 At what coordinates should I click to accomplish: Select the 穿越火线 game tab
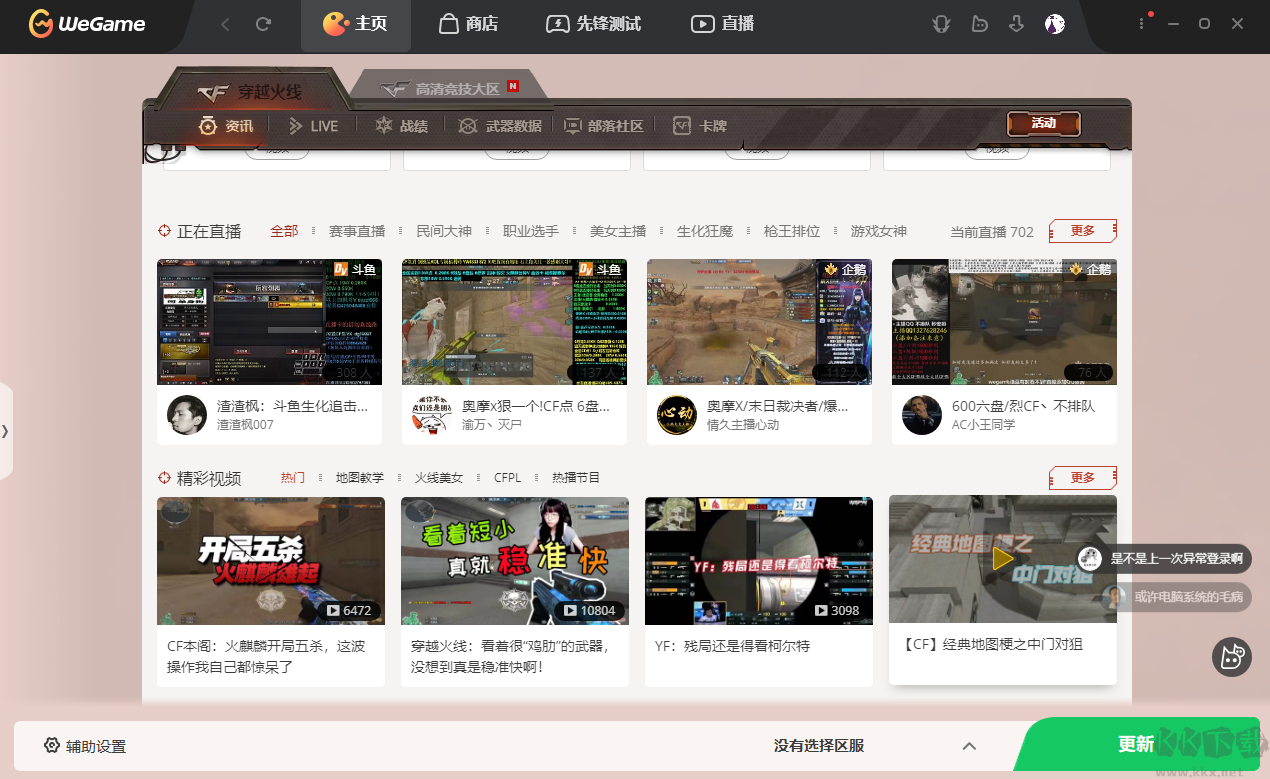(250, 91)
